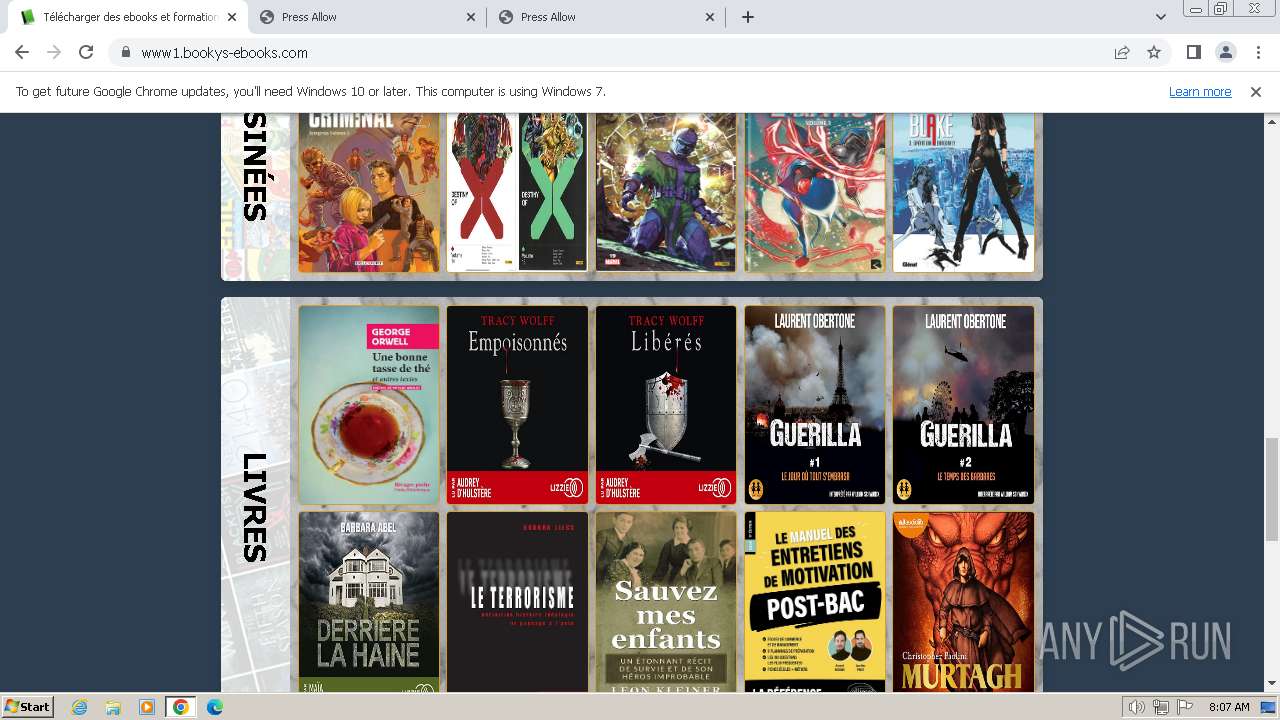Close the second Press Allow tab

point(472,17)
